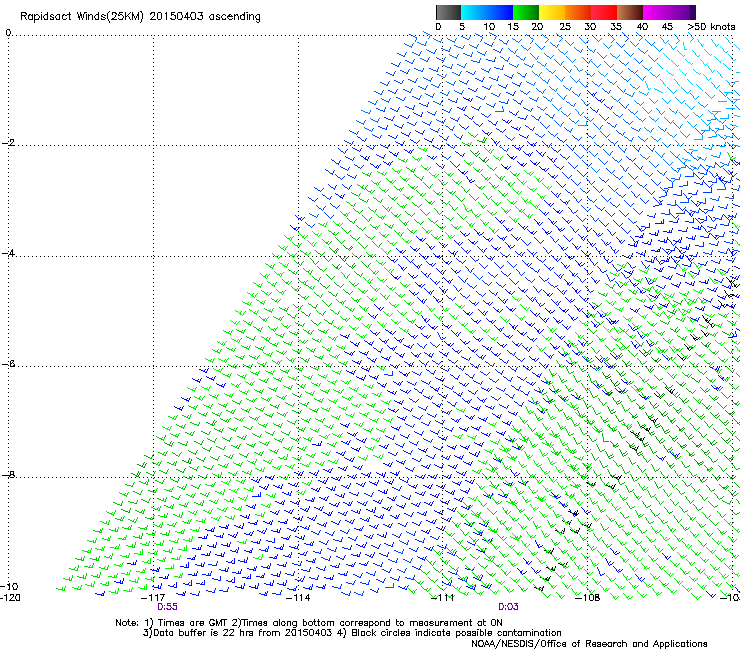The image size is (740, 650).
Task: Click the purple time stamp "0:03"
Action: click(x=508, y=607)
